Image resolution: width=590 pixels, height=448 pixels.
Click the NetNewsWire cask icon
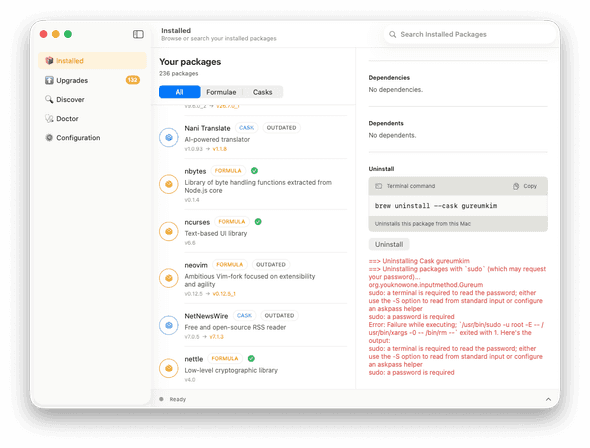[169, 325]
